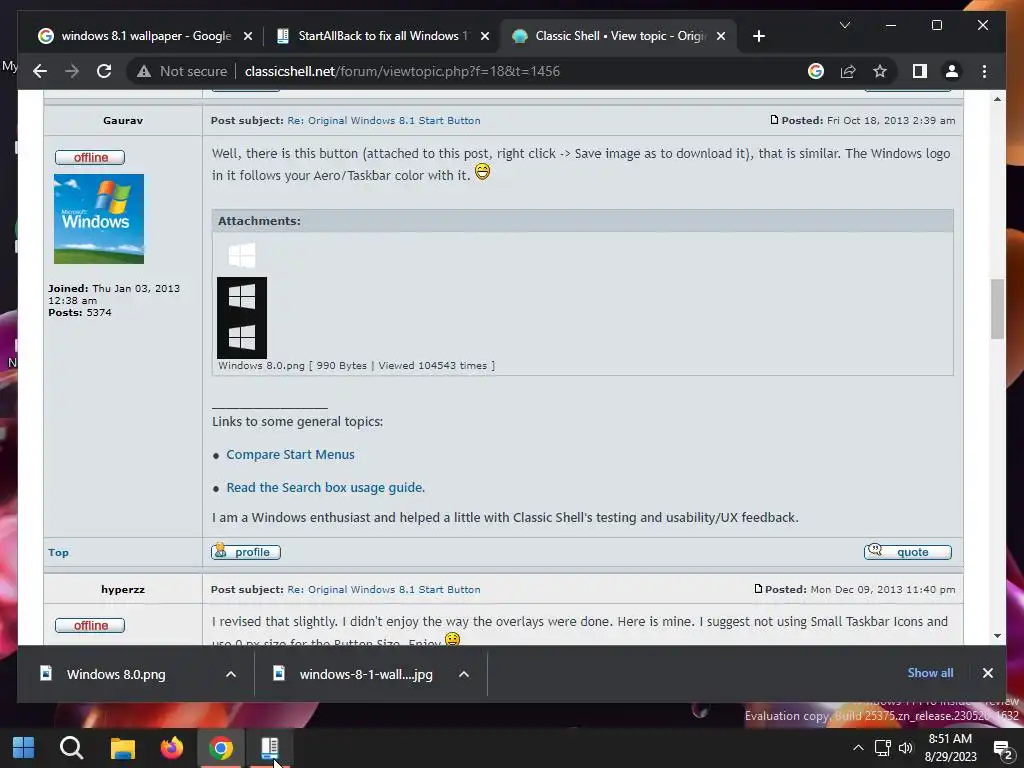The height and width of the screenshot is (768, 1024).
Task: Click the smiley emoticon in Gaurav's post
Action: (482, 172)
